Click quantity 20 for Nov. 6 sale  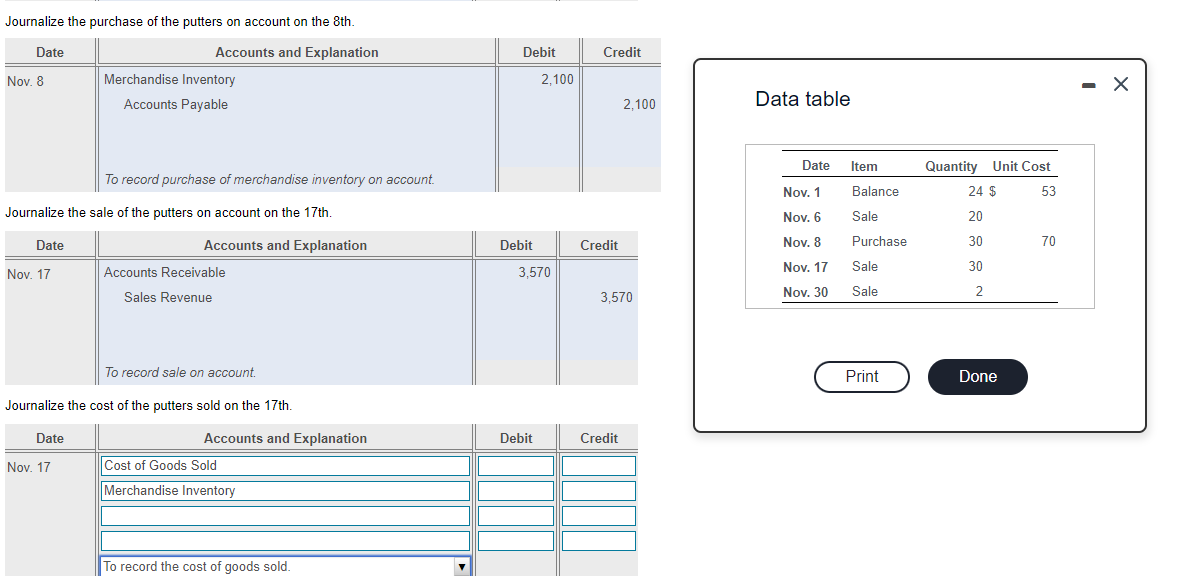tap(976, 216)
